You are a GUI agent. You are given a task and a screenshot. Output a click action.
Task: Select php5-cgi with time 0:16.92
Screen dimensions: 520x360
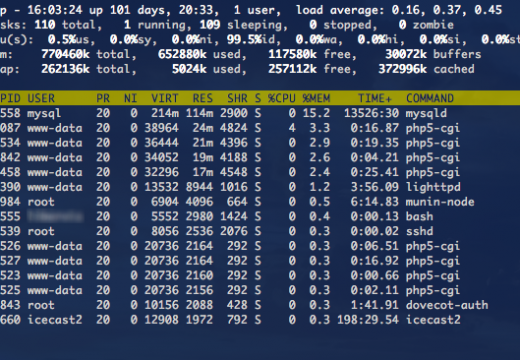click(433, 261)
